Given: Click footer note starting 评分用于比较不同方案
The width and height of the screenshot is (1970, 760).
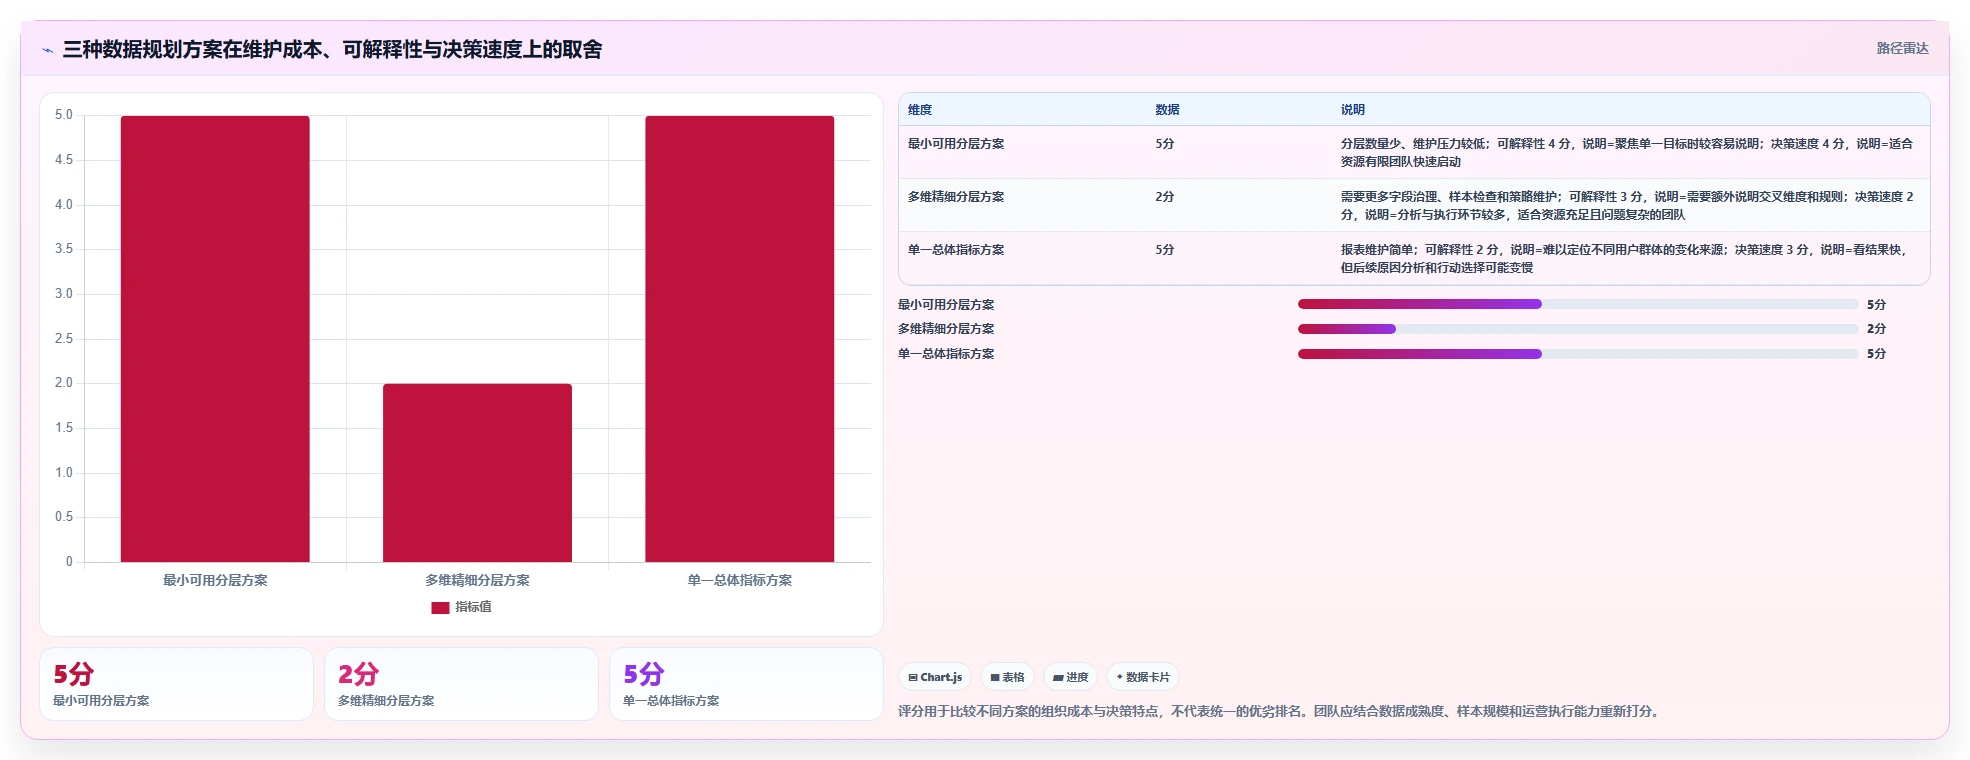Looking at the screenshot, I should click(x=1280, y=712).
